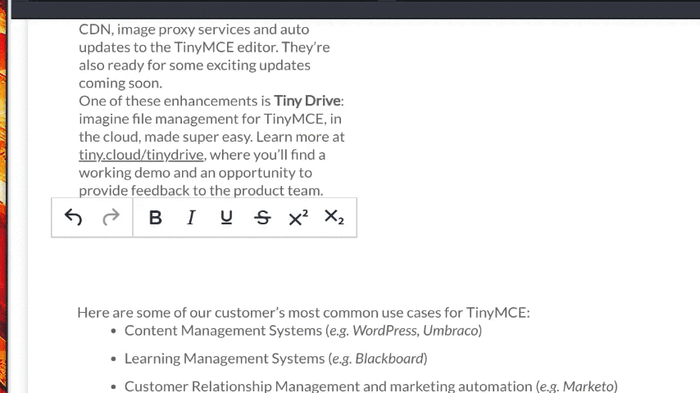Click 'imagine file management for TinyMCE, in' line
The image size is (700, 393).
(x=210, y=119)
